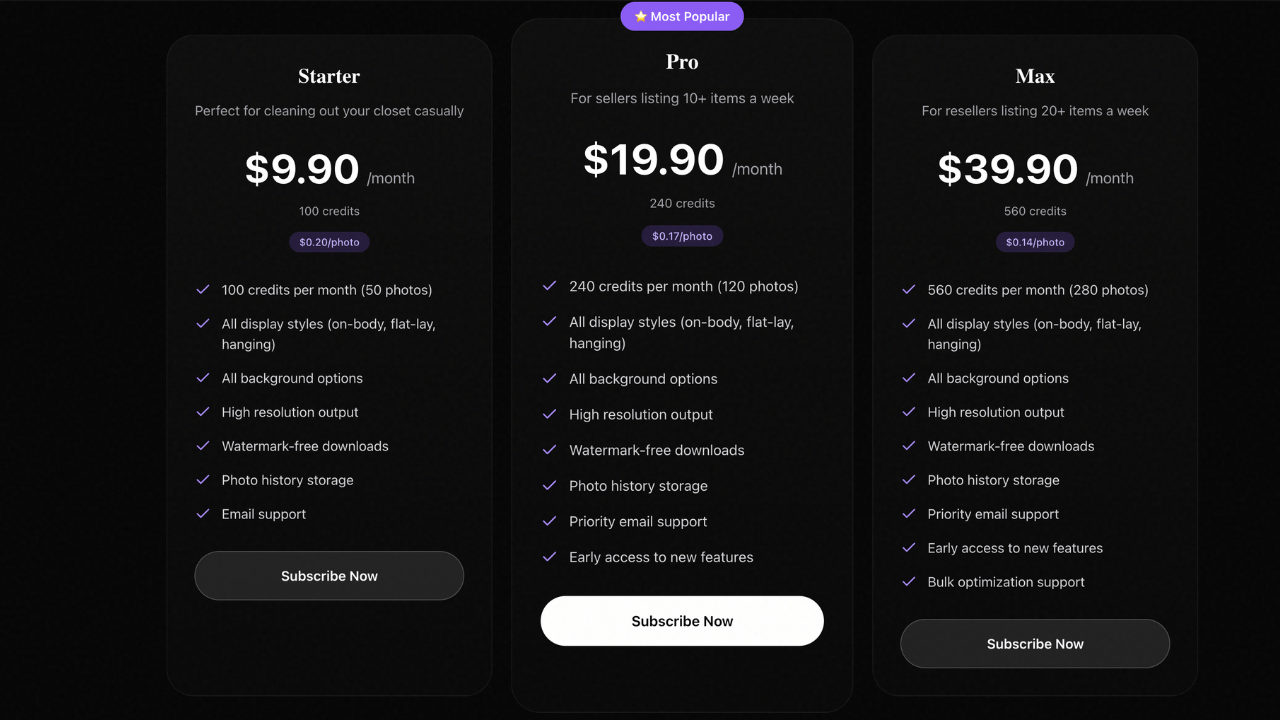The height and width of the screenshot is (720, 1280).
Task: Click the Pro plan title
Action: coord(682,62)
